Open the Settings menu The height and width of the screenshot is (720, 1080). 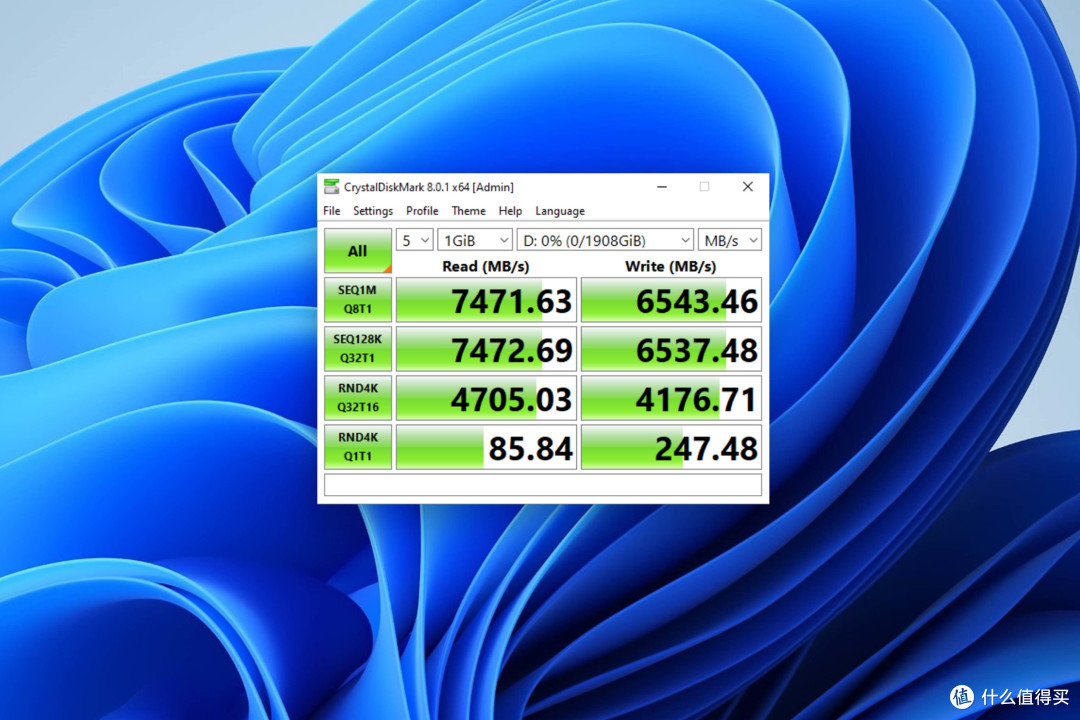click(373, 211)
